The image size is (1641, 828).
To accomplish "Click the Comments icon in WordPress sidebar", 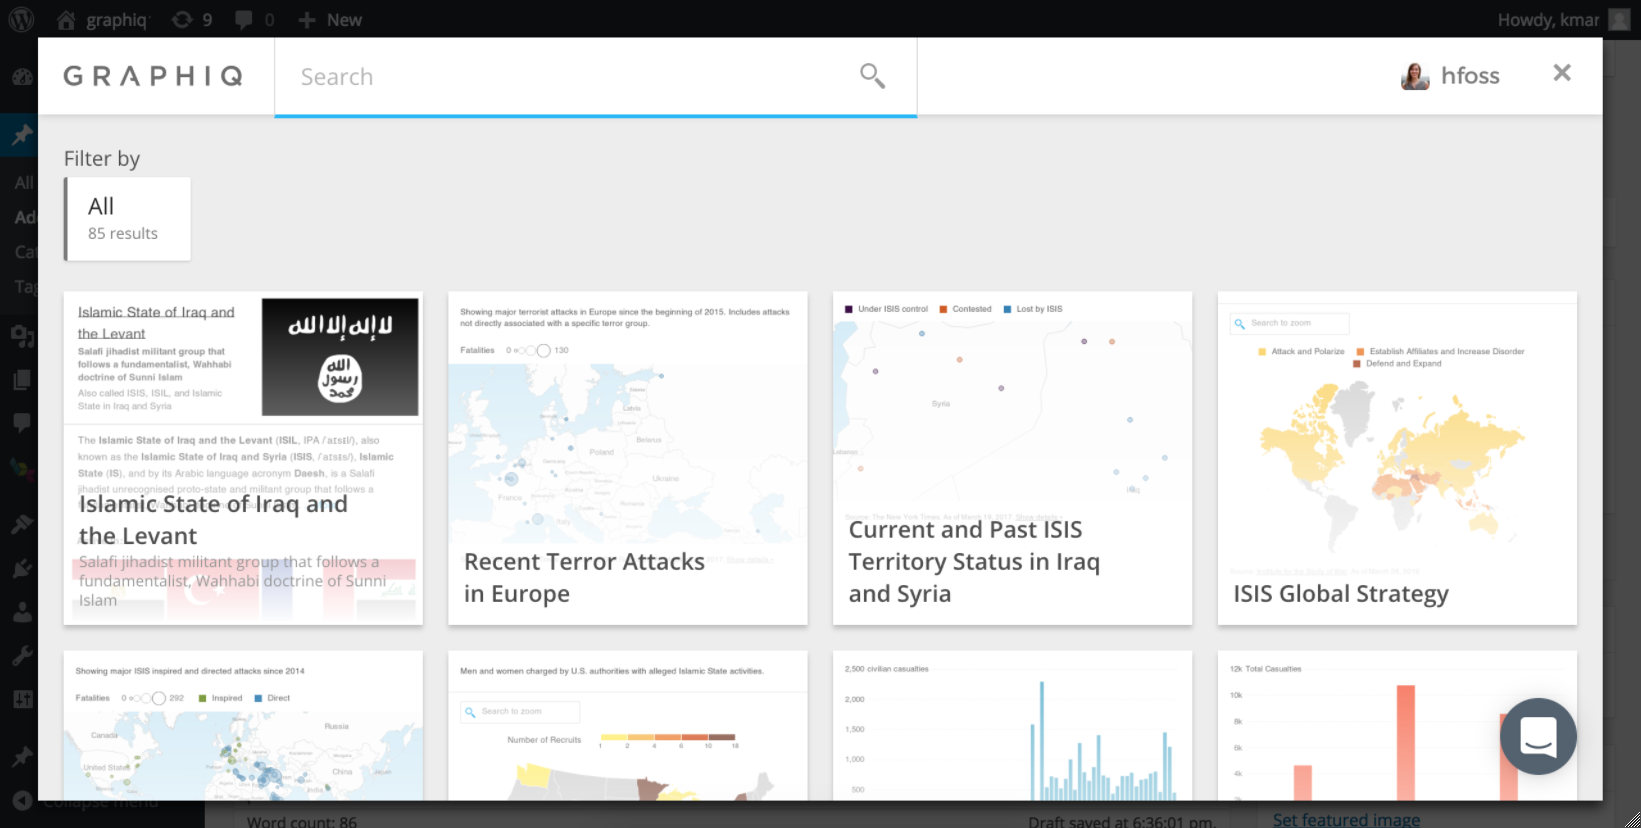I will (21, 422).
